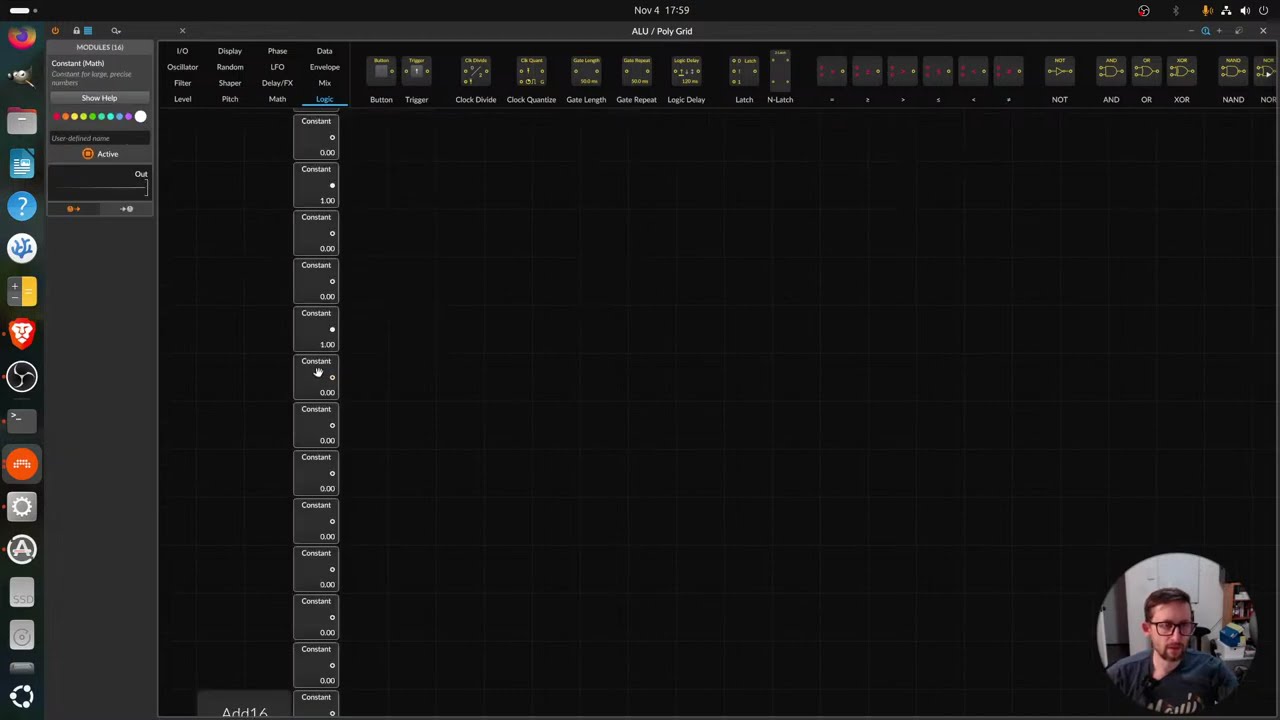This screenshot has width=1280, height=720.
Task: Pick the white module color swatch
Action: (140, 117)
